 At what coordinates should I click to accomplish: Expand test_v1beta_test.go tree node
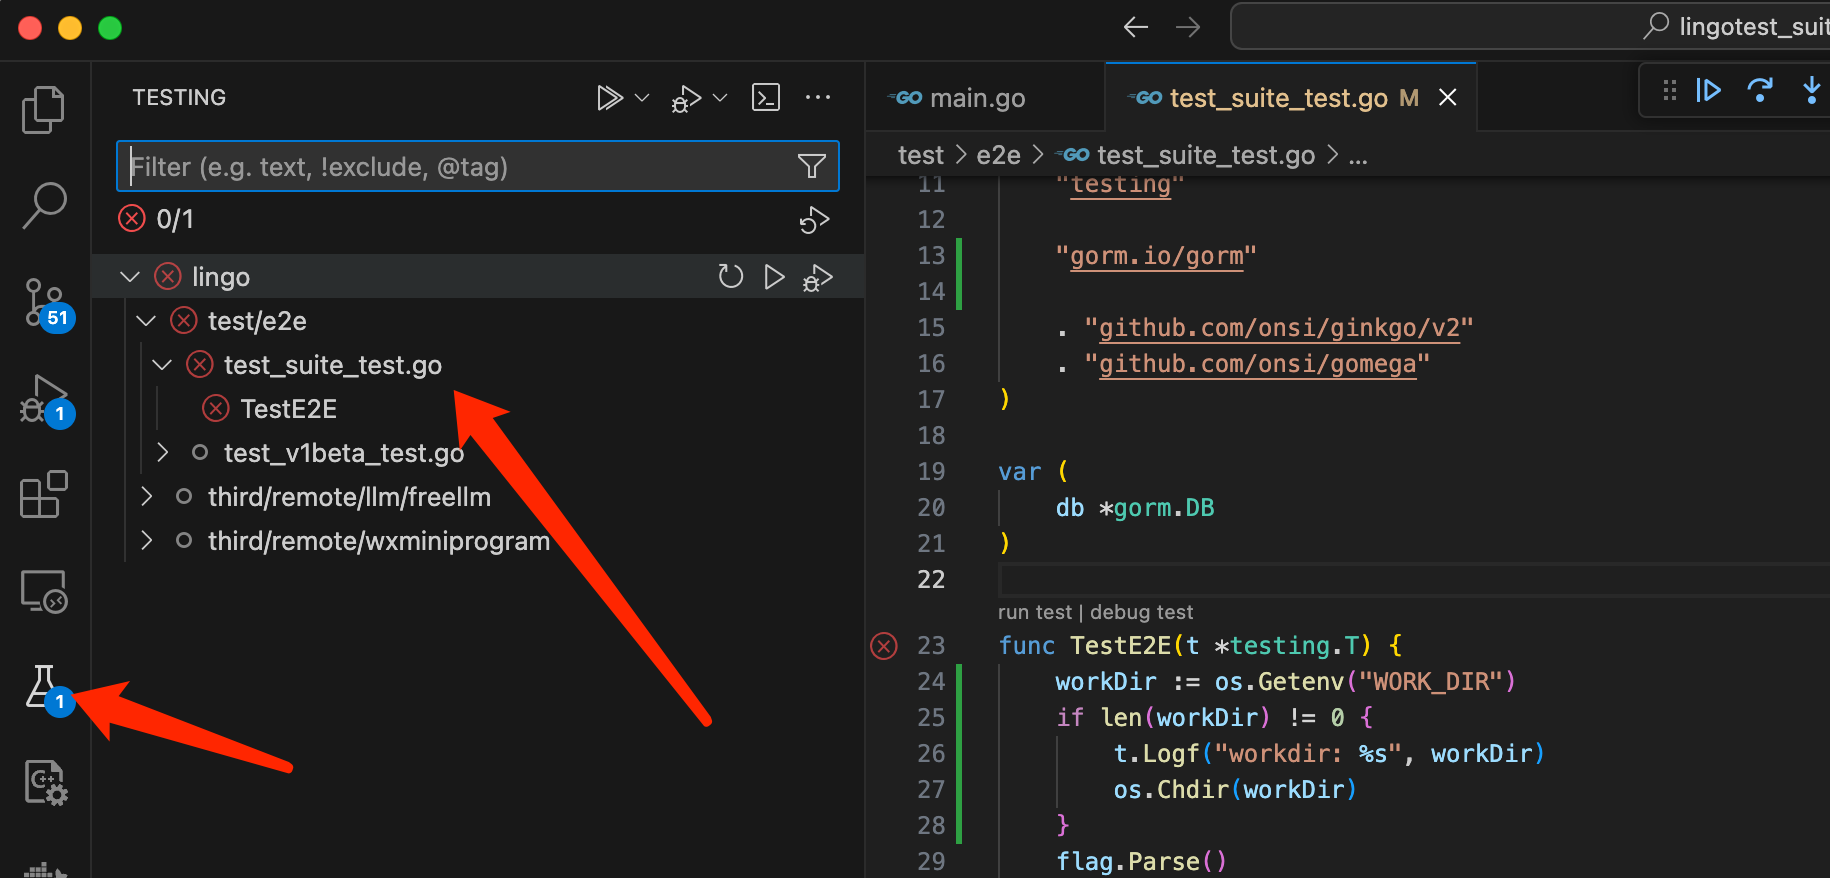[x=162, y=452]
